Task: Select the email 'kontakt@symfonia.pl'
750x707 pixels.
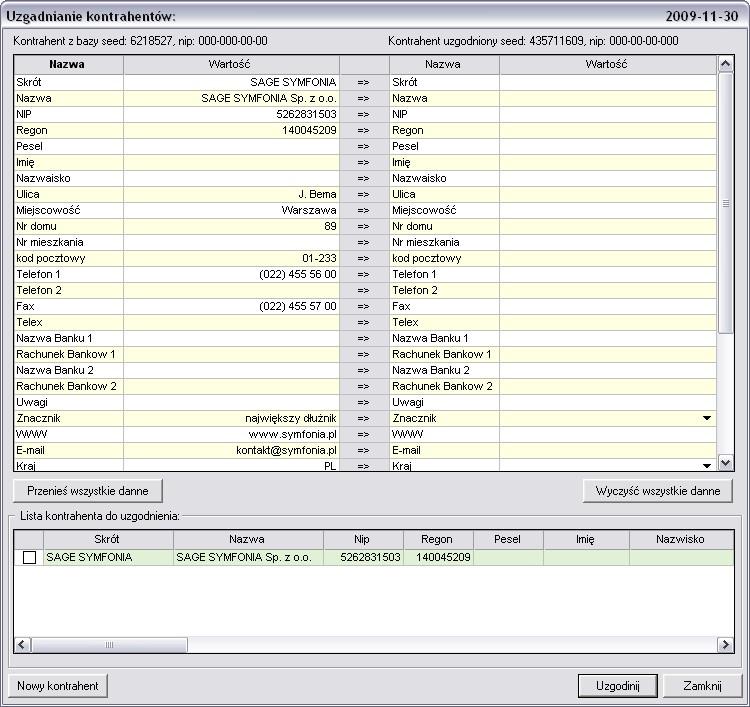Action: coord(286,450)
